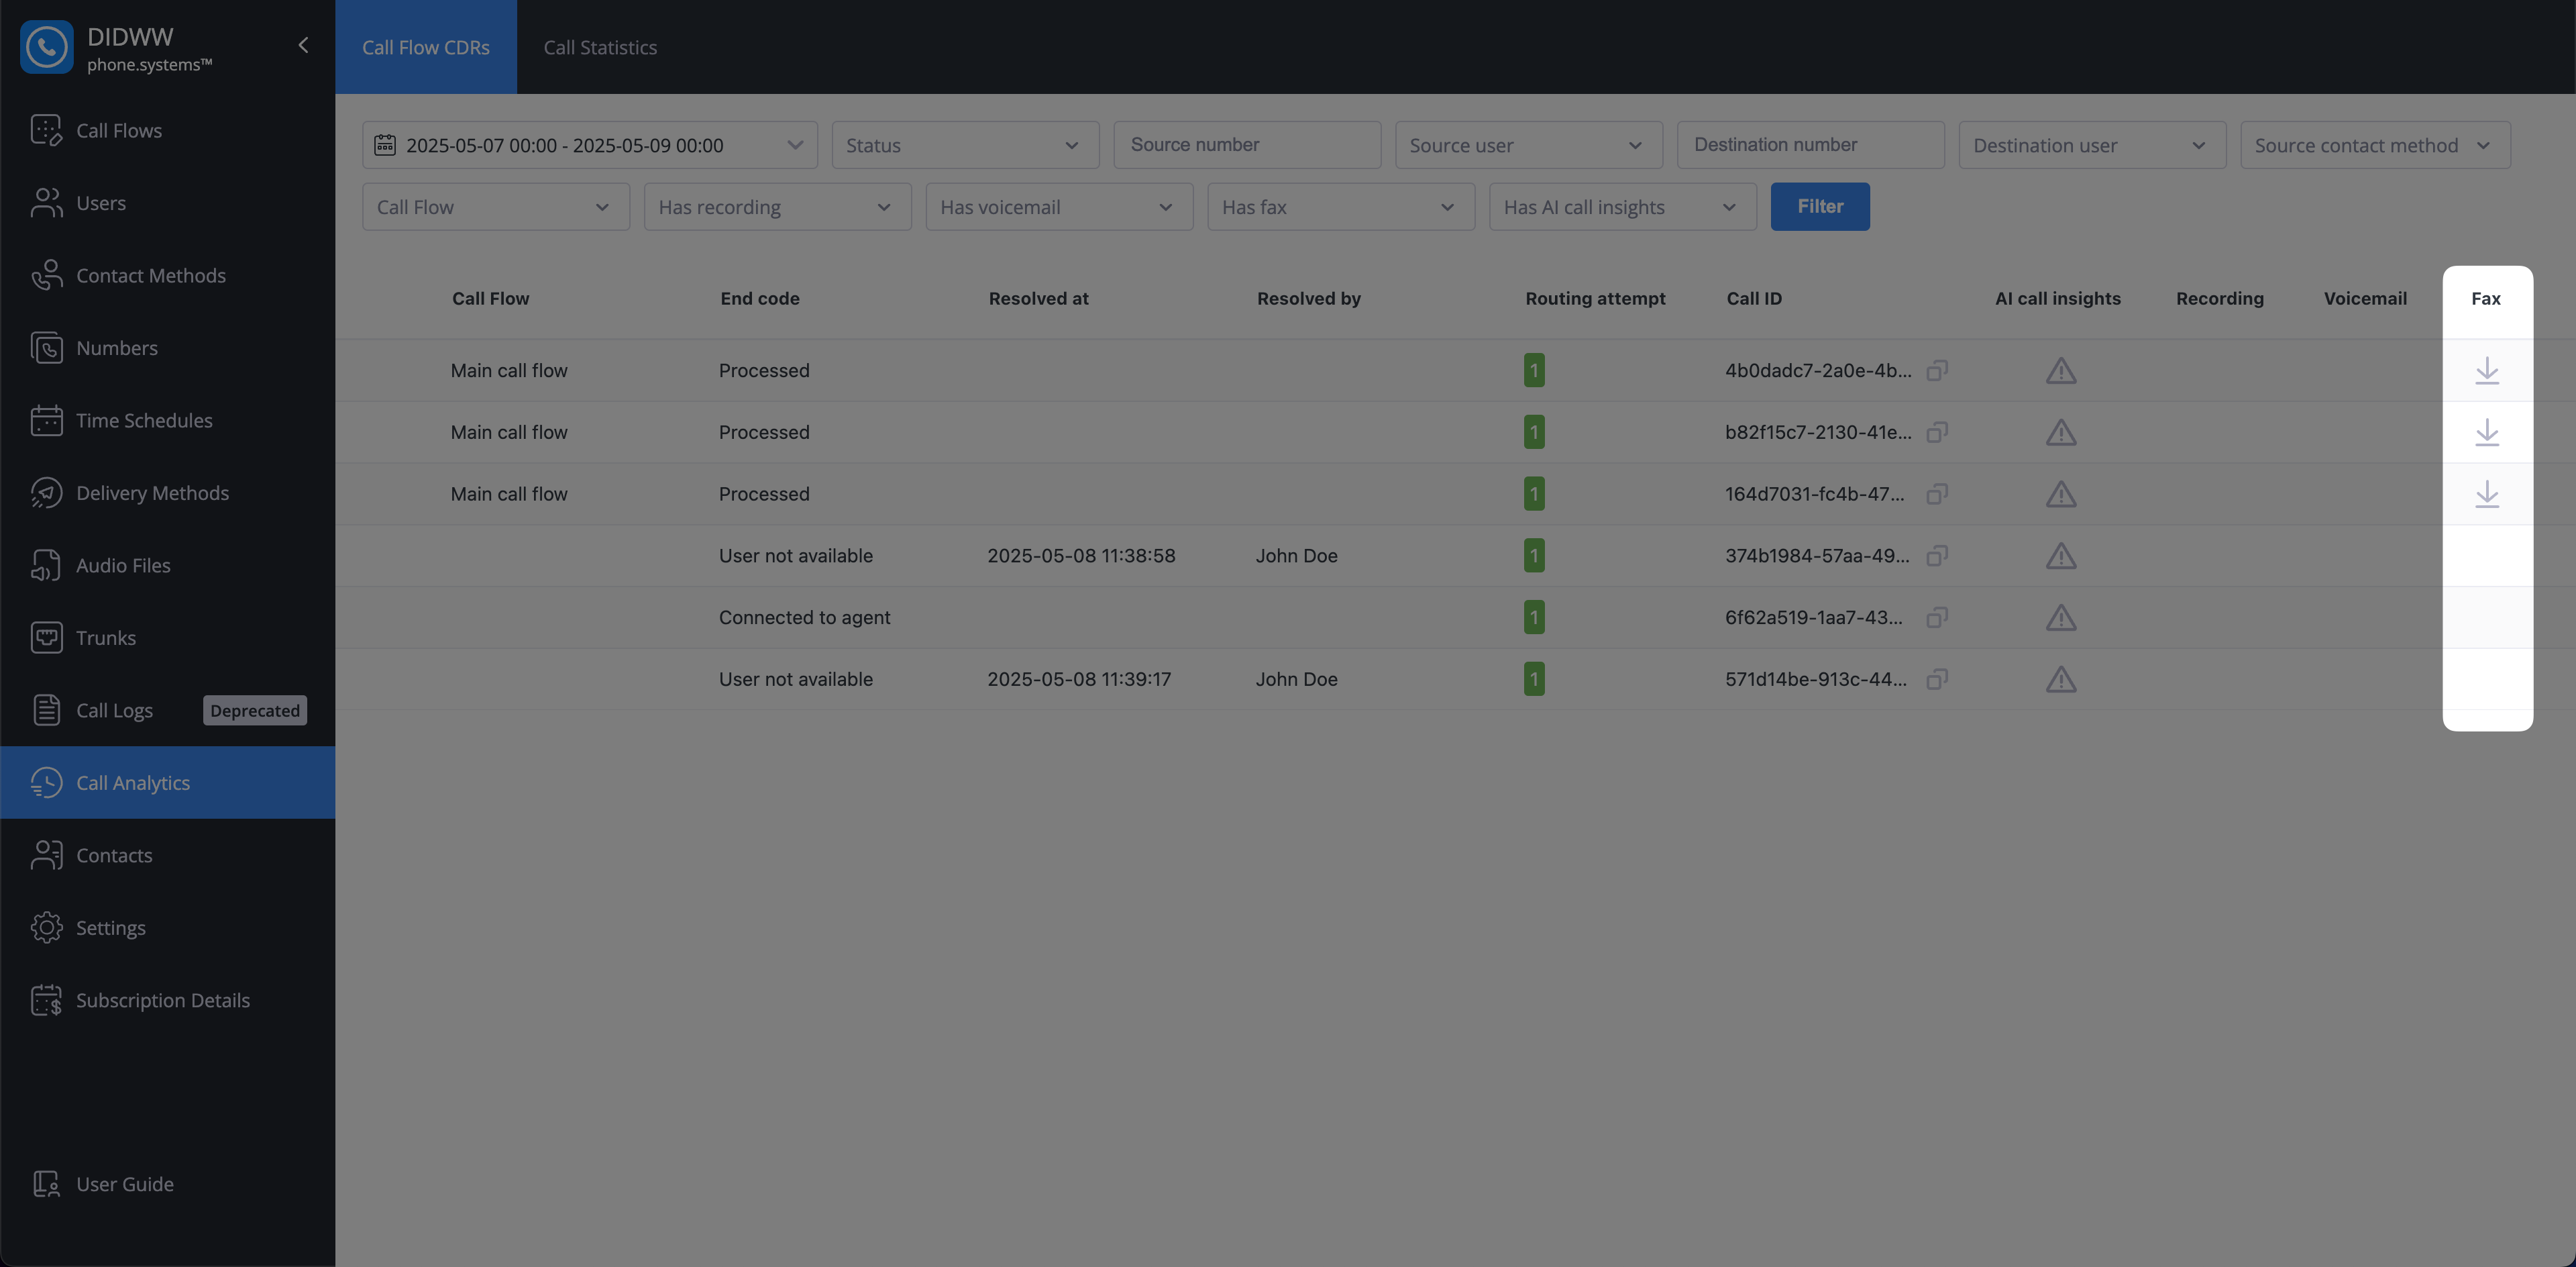Image resolution: width=2576 pixels, height=1267 pixels.
Task: Open the Destination user dropdown
Action: (2092, 145)
